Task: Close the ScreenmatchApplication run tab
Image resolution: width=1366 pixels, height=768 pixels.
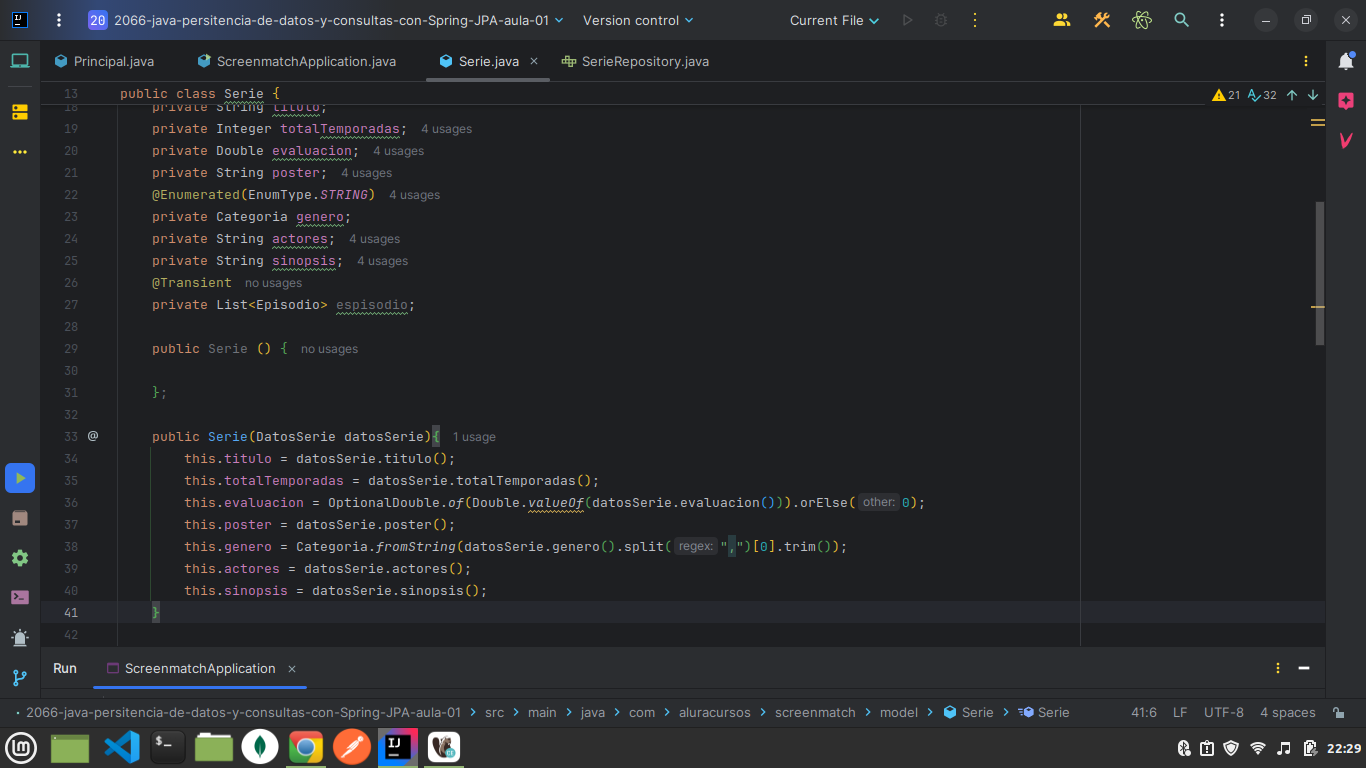Action: 292,668
